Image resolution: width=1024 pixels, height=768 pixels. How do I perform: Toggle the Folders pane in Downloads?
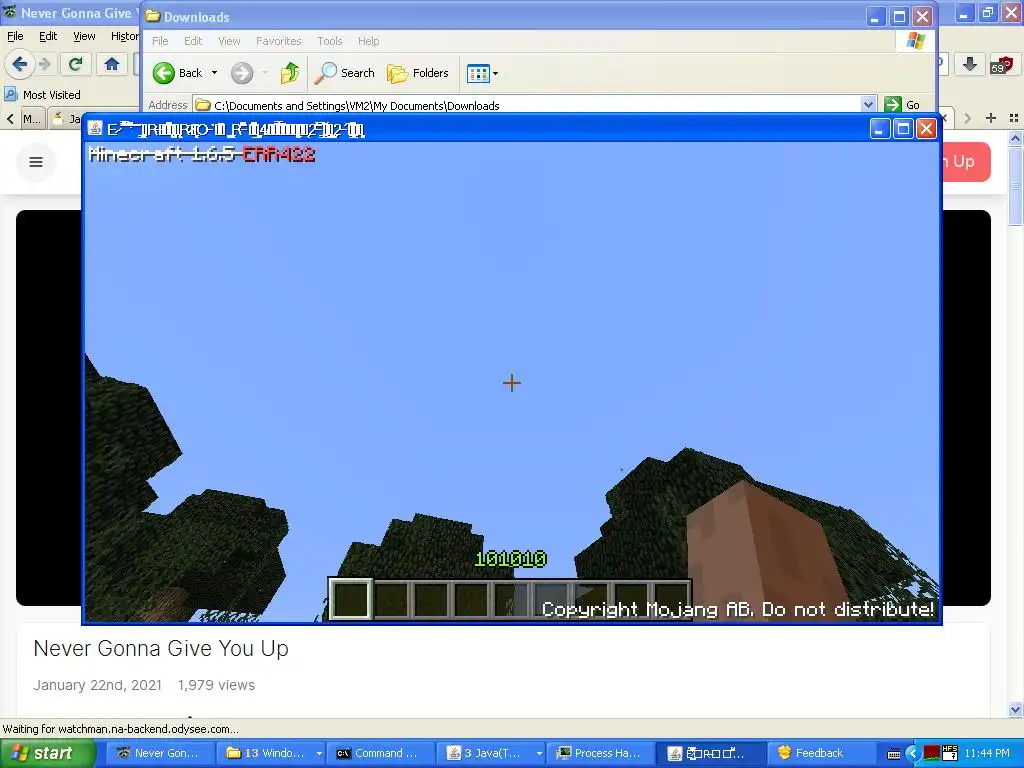coord(418,73)
